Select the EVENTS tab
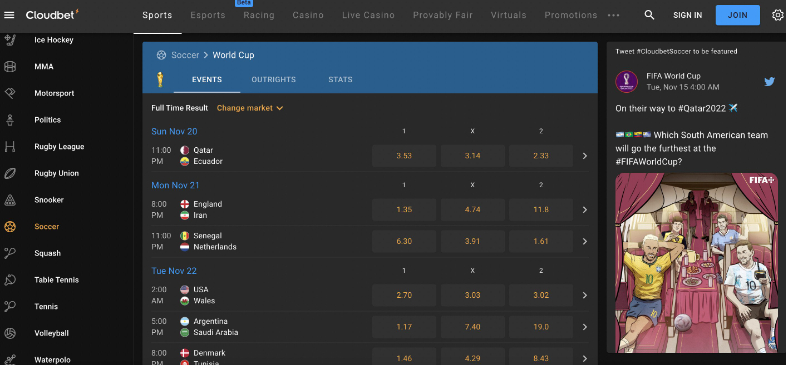The image size is (786, 365). (x=207, y=80)
